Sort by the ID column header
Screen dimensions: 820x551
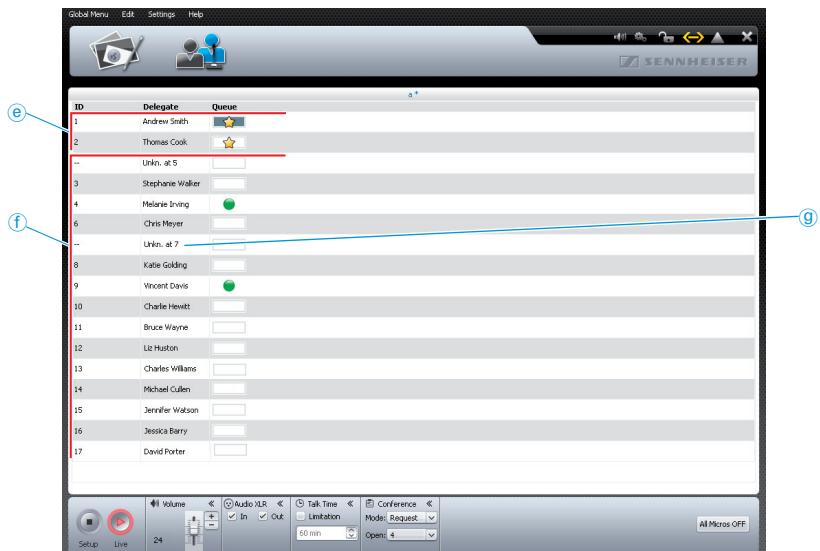pos(79,107)
